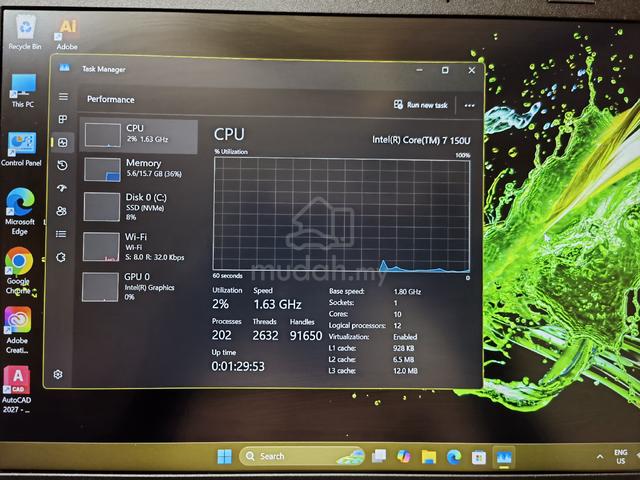Click the 1.63 GHz speed value

277,304
